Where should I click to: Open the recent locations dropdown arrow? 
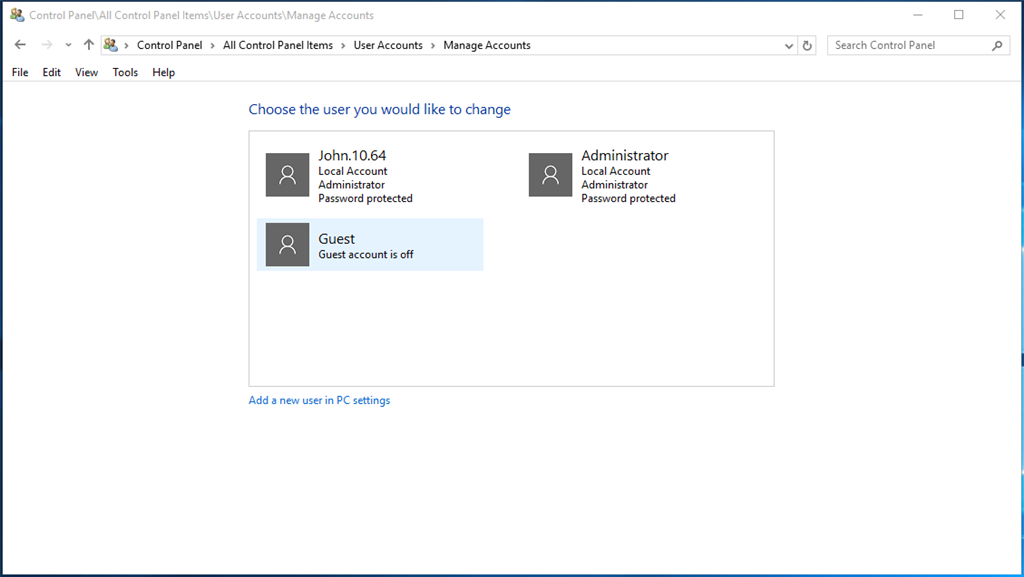[x=68, y=45]
